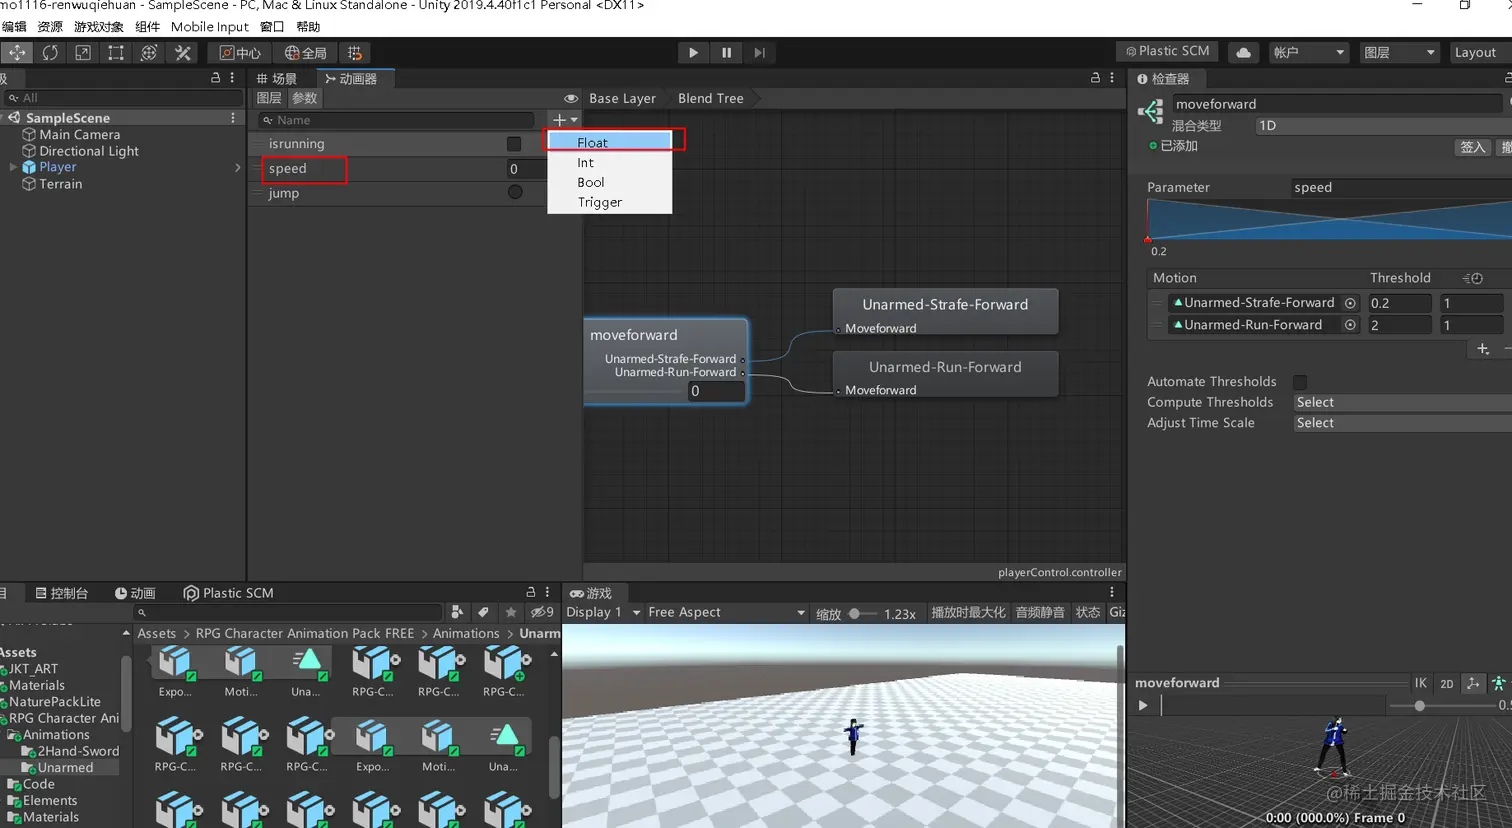Image resolution: width=1512 pixels, height=828 pixels.
Task: Open the custom editor tools wrench icon
Action: click(x=182, y=53)
